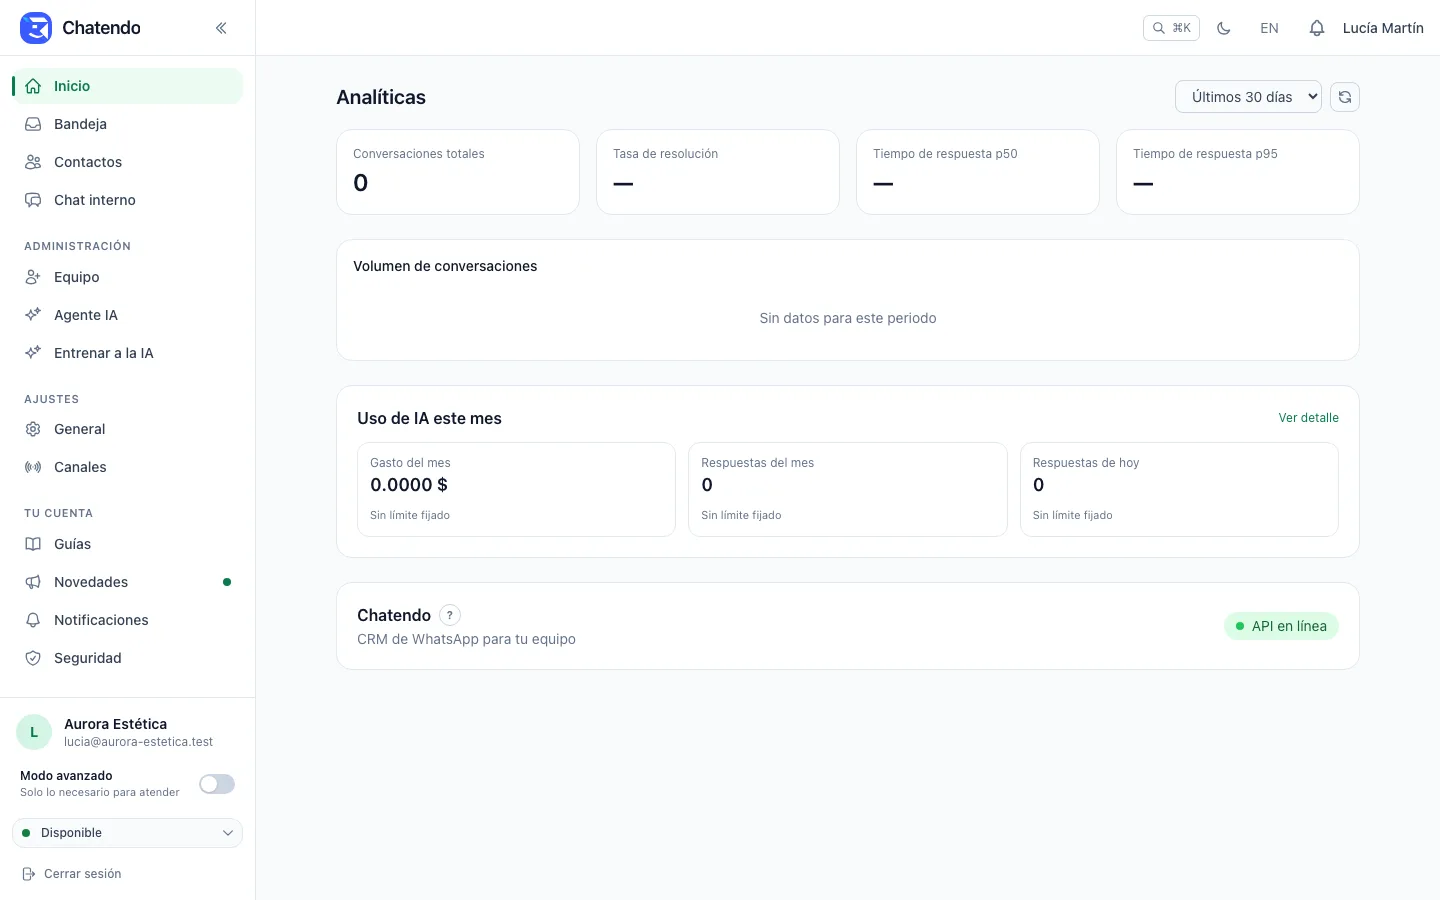Click the API en línea status badge

tap(1281, 626)
